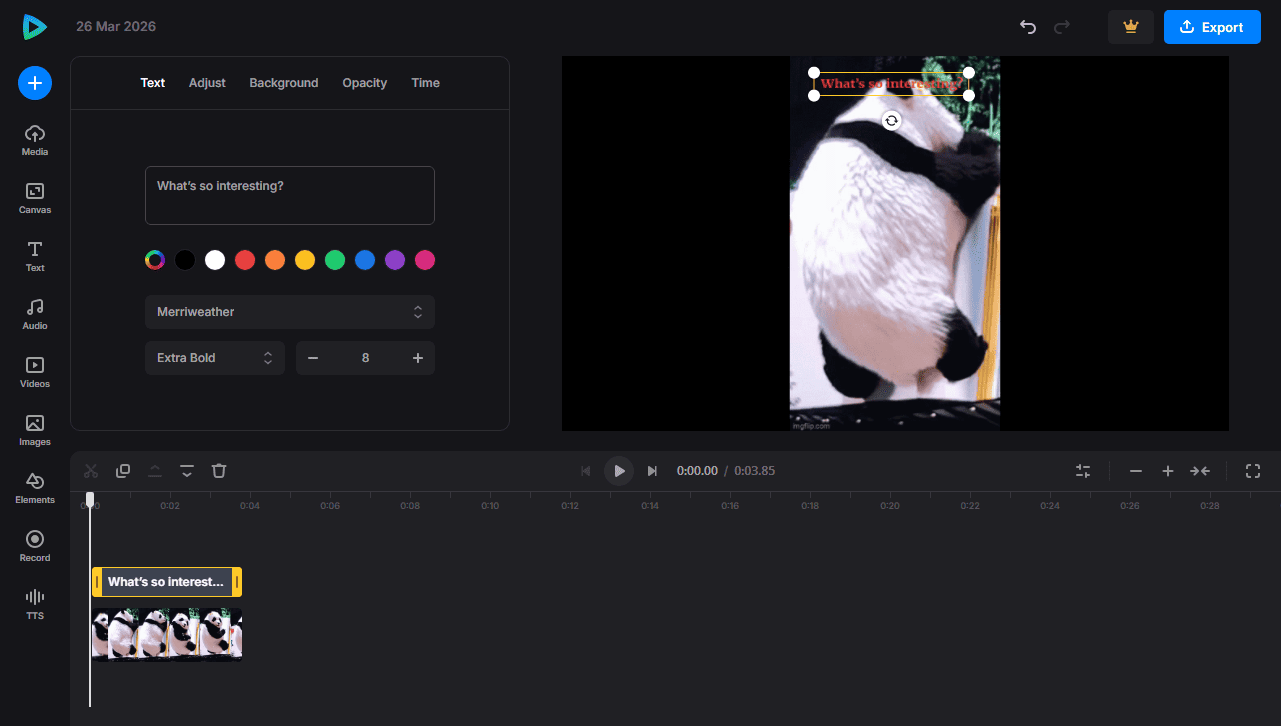Zoom into the timeline with plus icon

tap(1167, 470)
